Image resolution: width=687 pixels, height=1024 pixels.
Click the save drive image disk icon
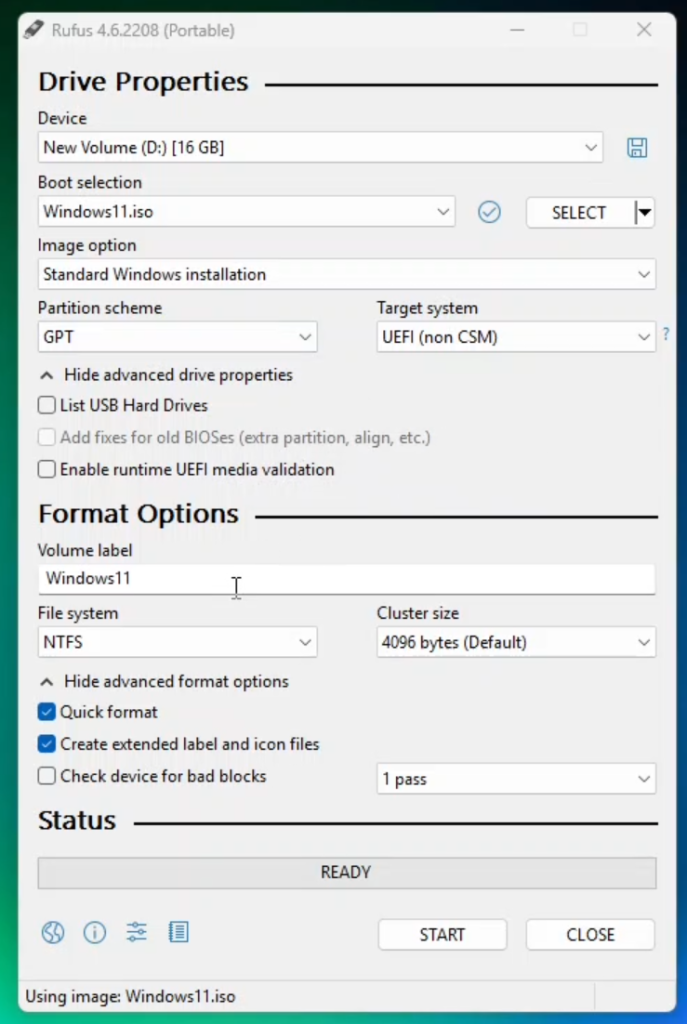point(637,148)
